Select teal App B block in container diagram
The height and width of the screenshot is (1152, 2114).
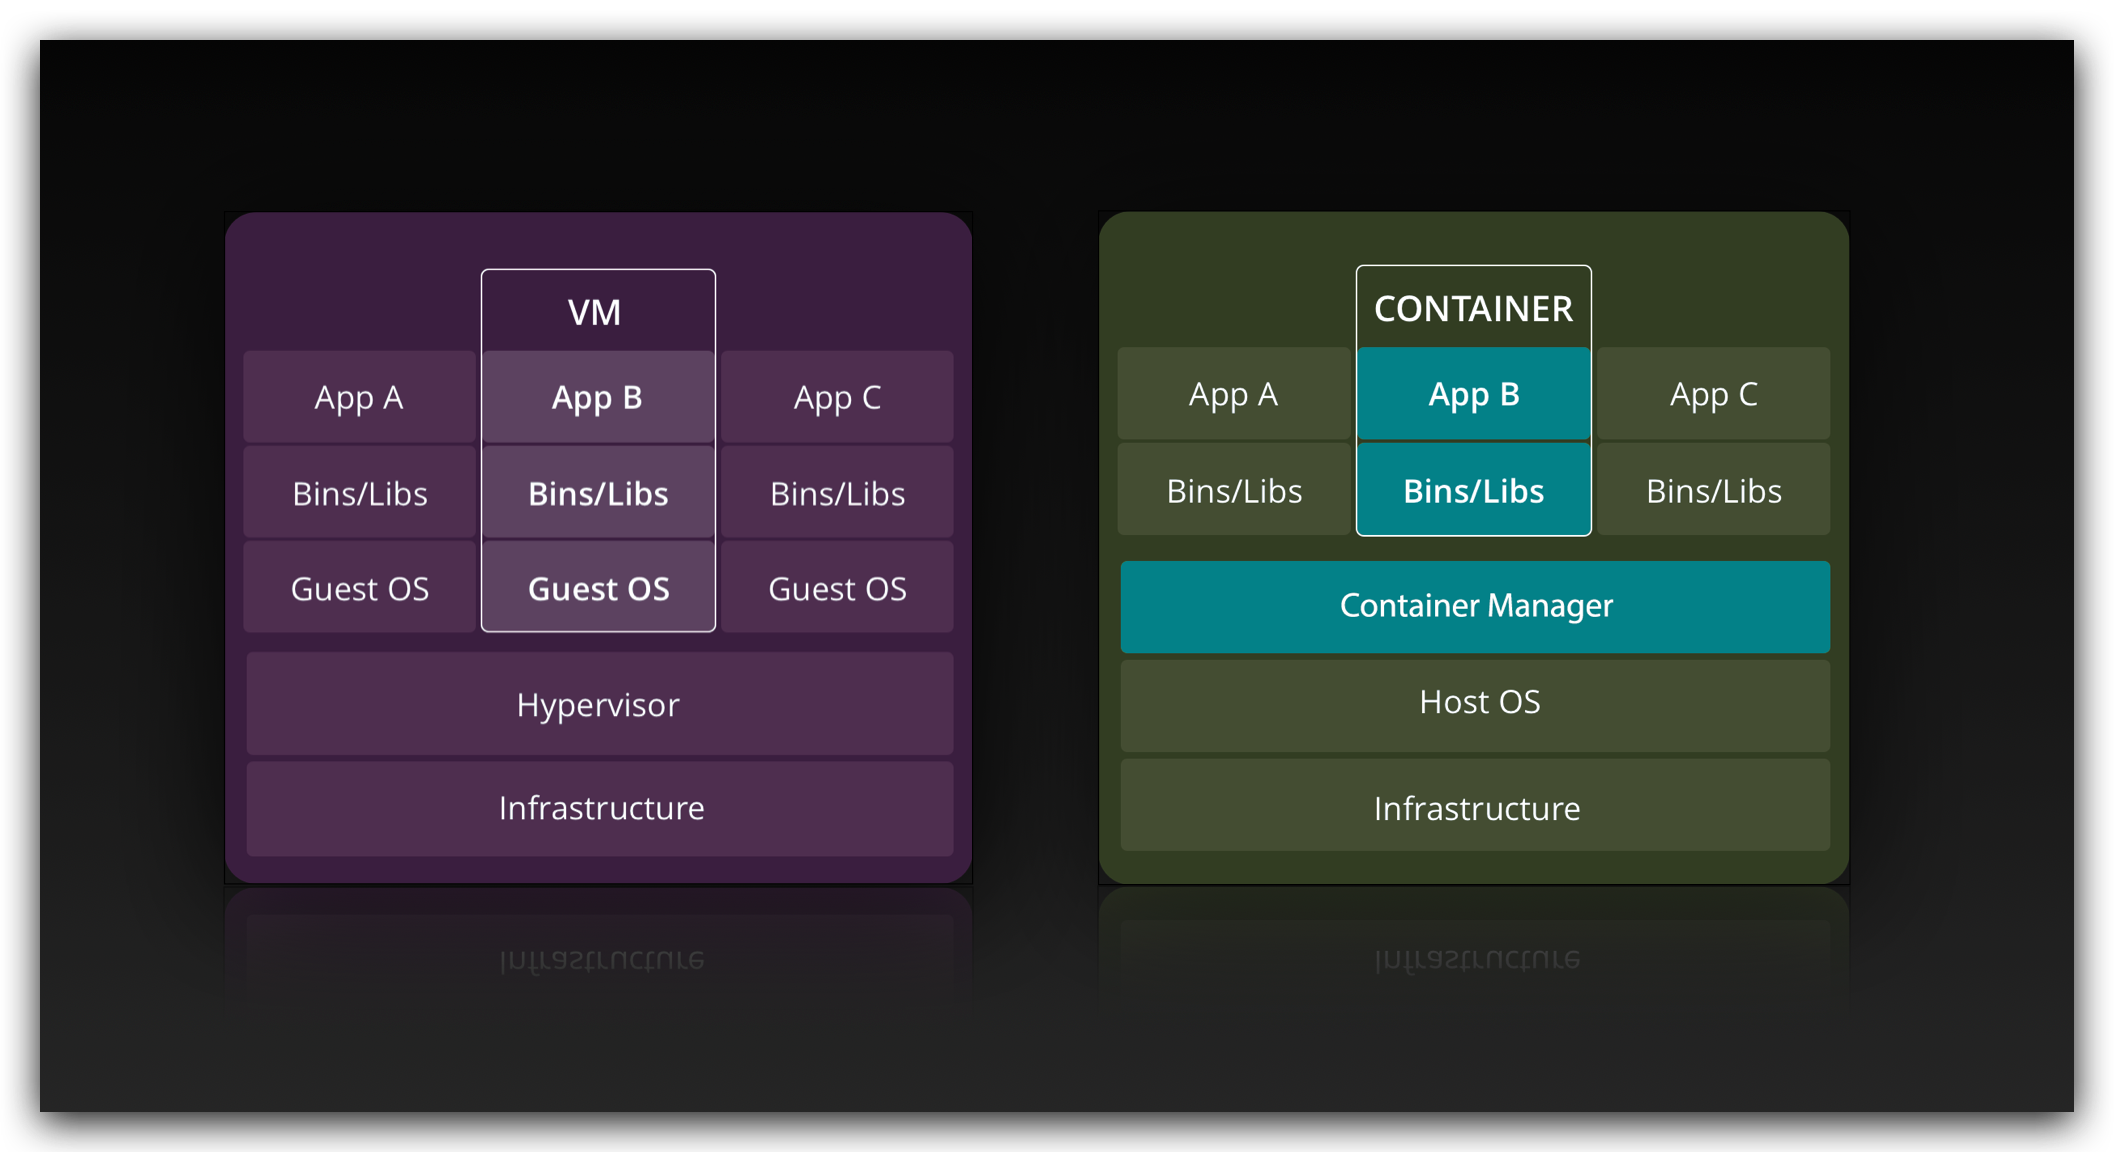pyautogui.click(x=1473, y=394)
